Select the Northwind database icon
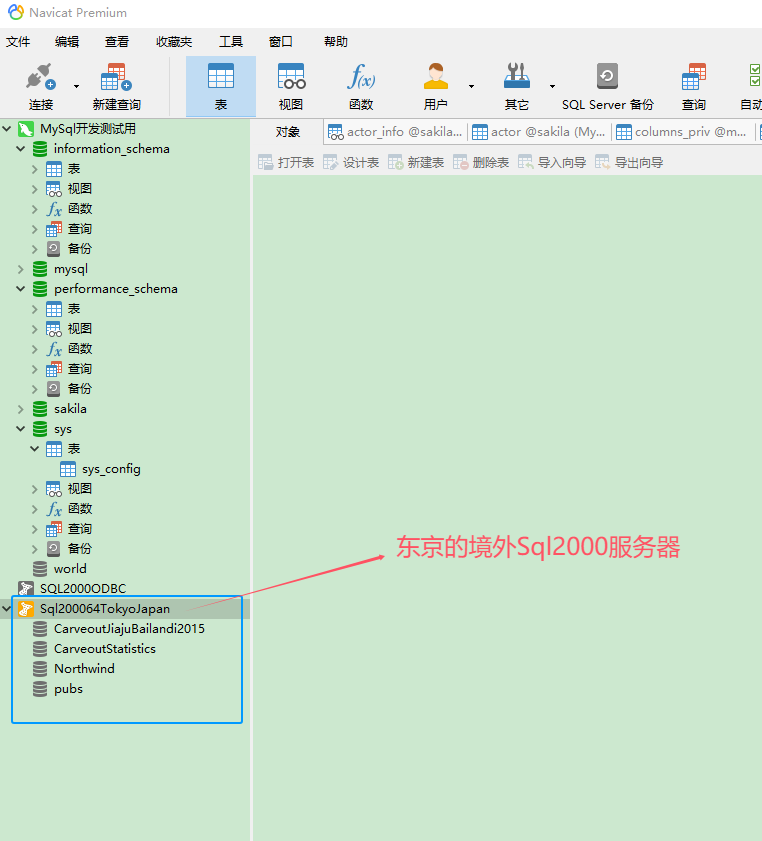This screenshot has width=762, height=841. pyautogui.click(x=40, y=669)
